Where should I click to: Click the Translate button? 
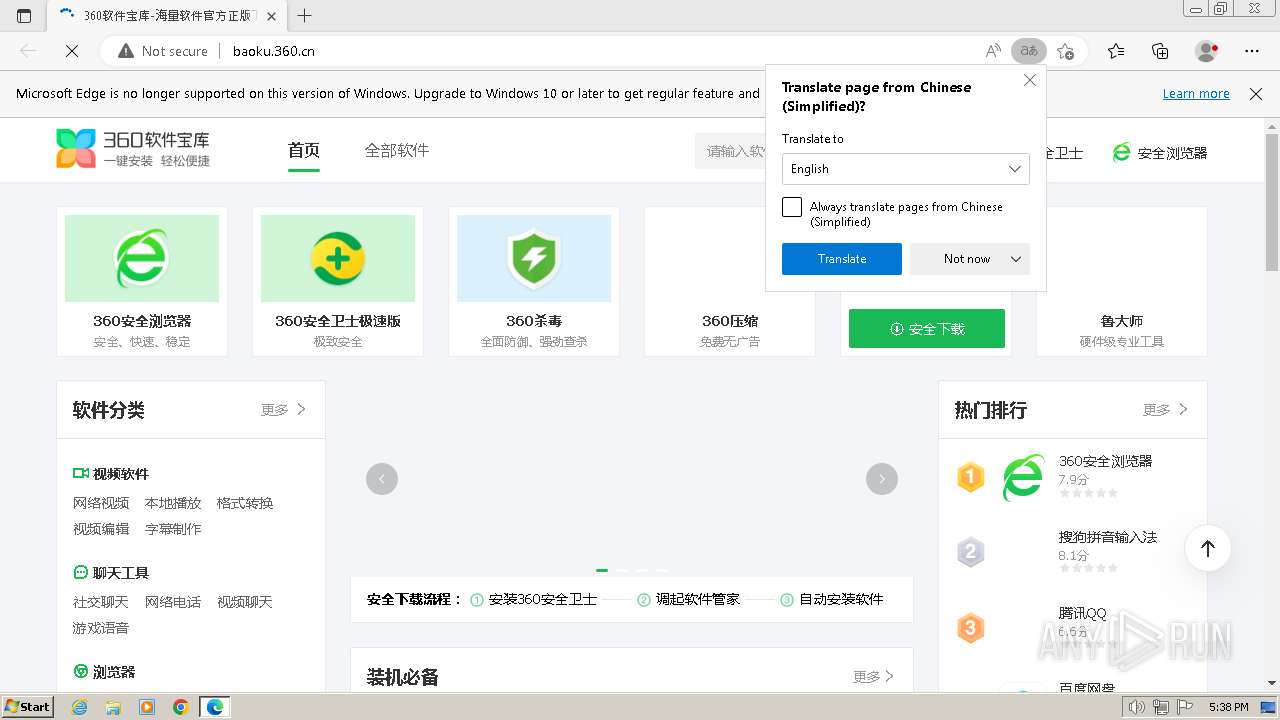842,259
